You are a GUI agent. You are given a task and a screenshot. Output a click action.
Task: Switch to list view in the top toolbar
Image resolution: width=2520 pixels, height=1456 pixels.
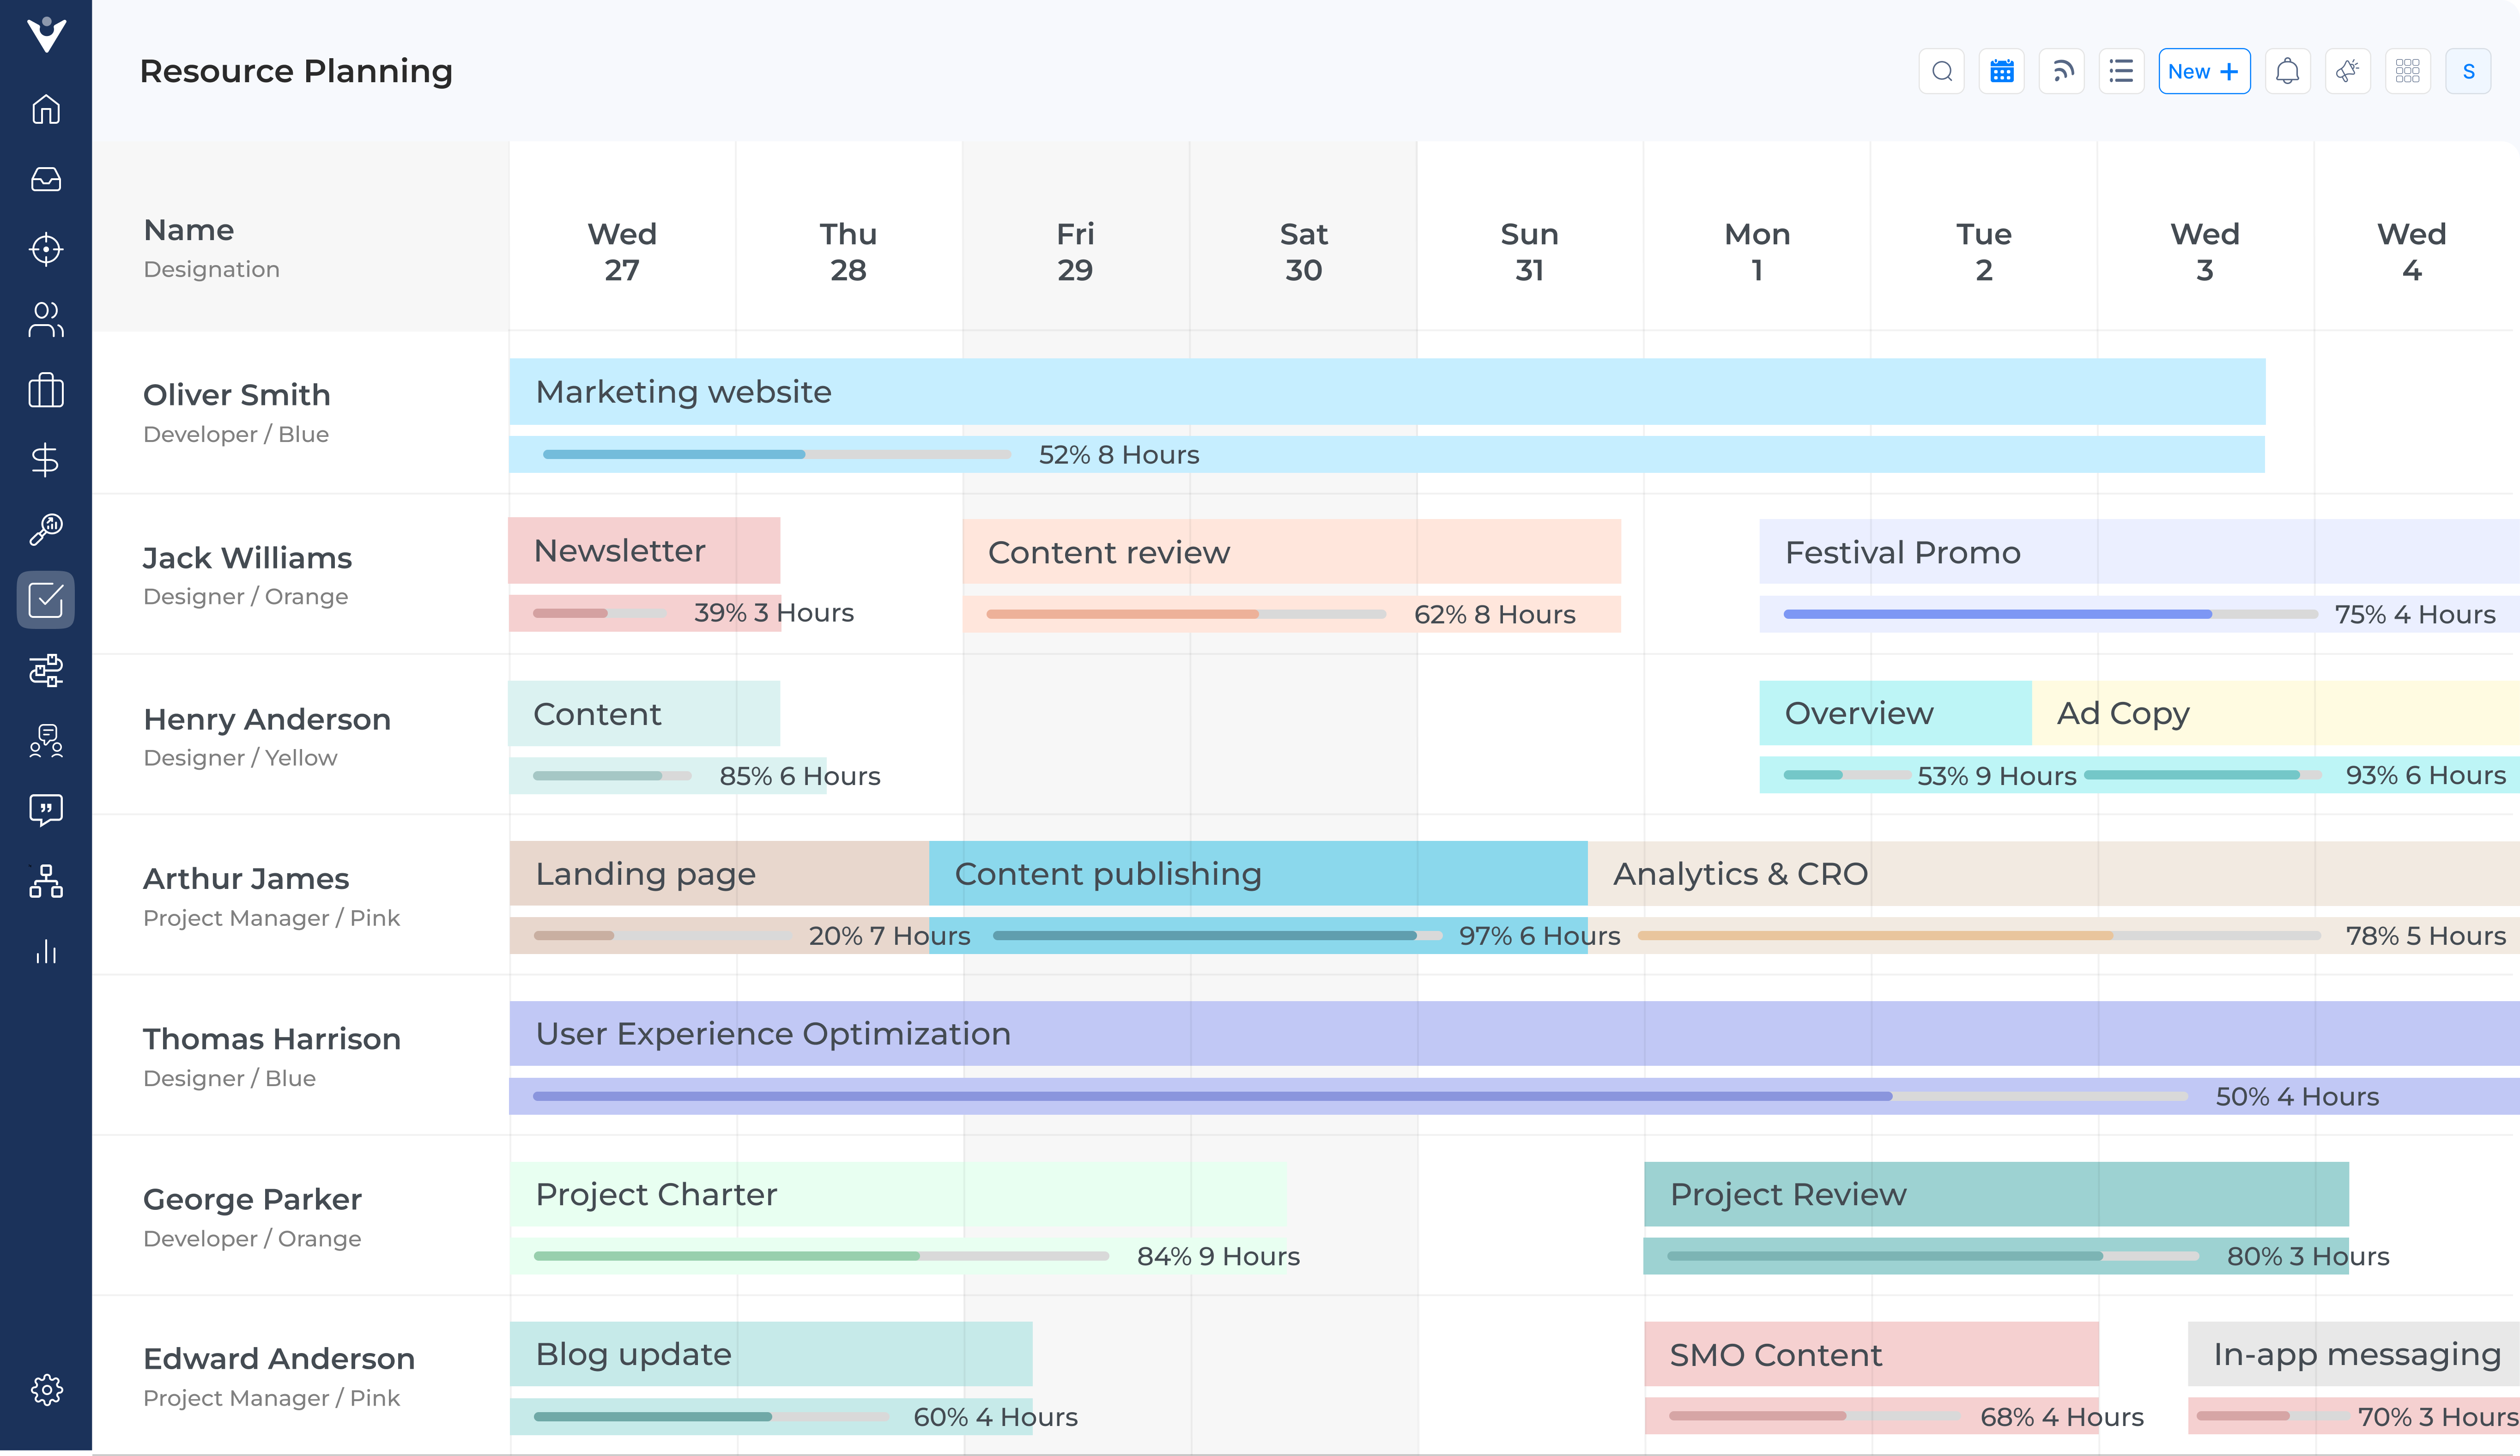click(x=2121, y=71)
